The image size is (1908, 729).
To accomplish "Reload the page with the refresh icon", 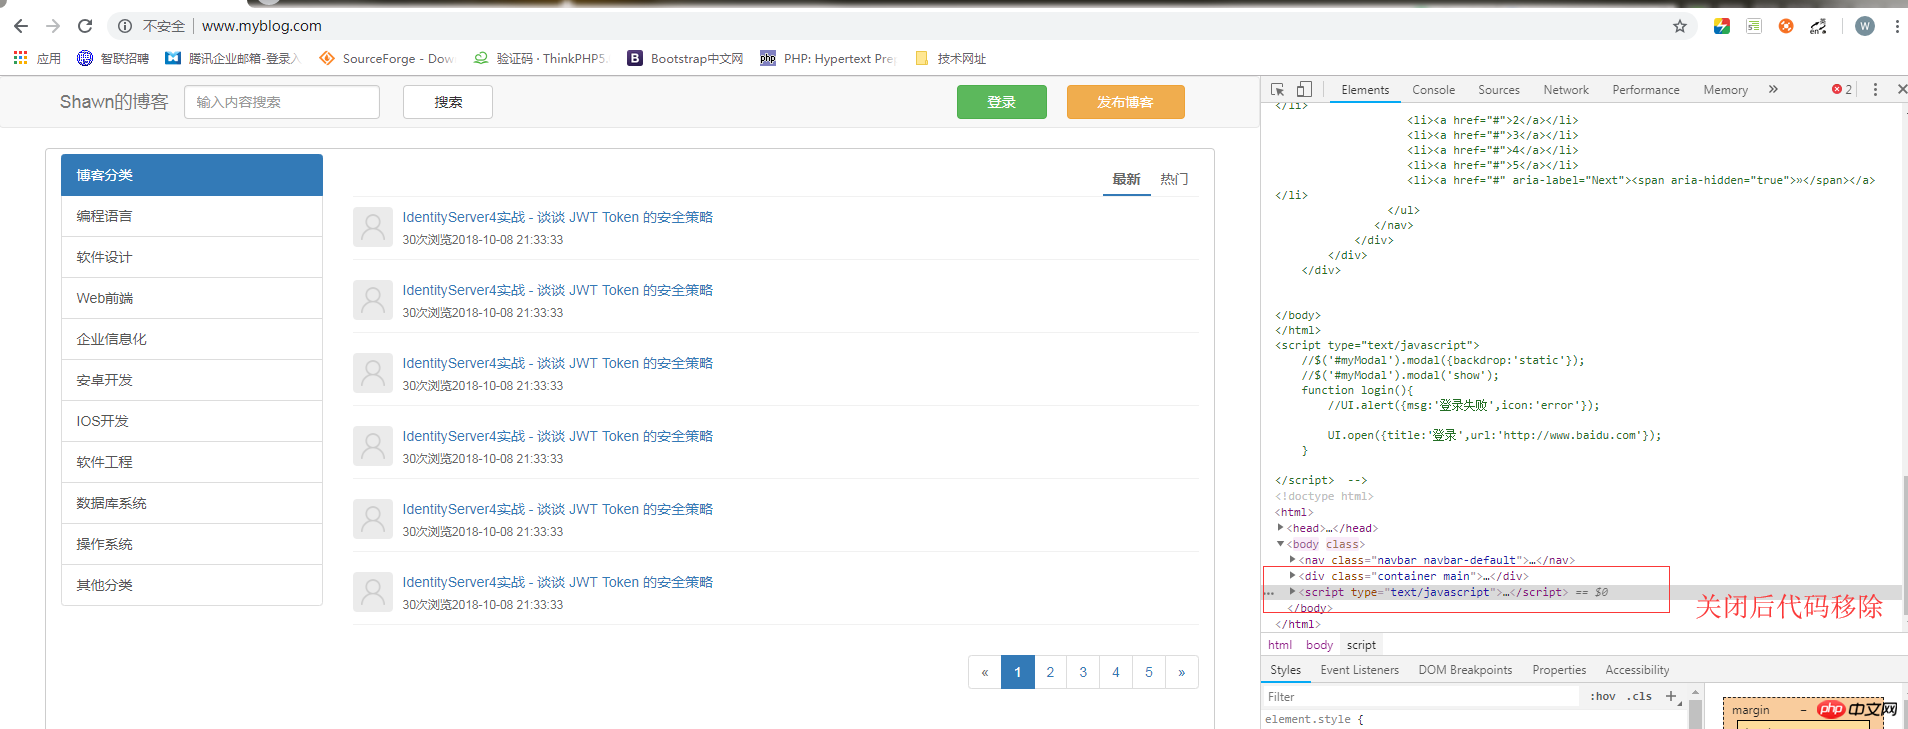I will pos(85,26).
